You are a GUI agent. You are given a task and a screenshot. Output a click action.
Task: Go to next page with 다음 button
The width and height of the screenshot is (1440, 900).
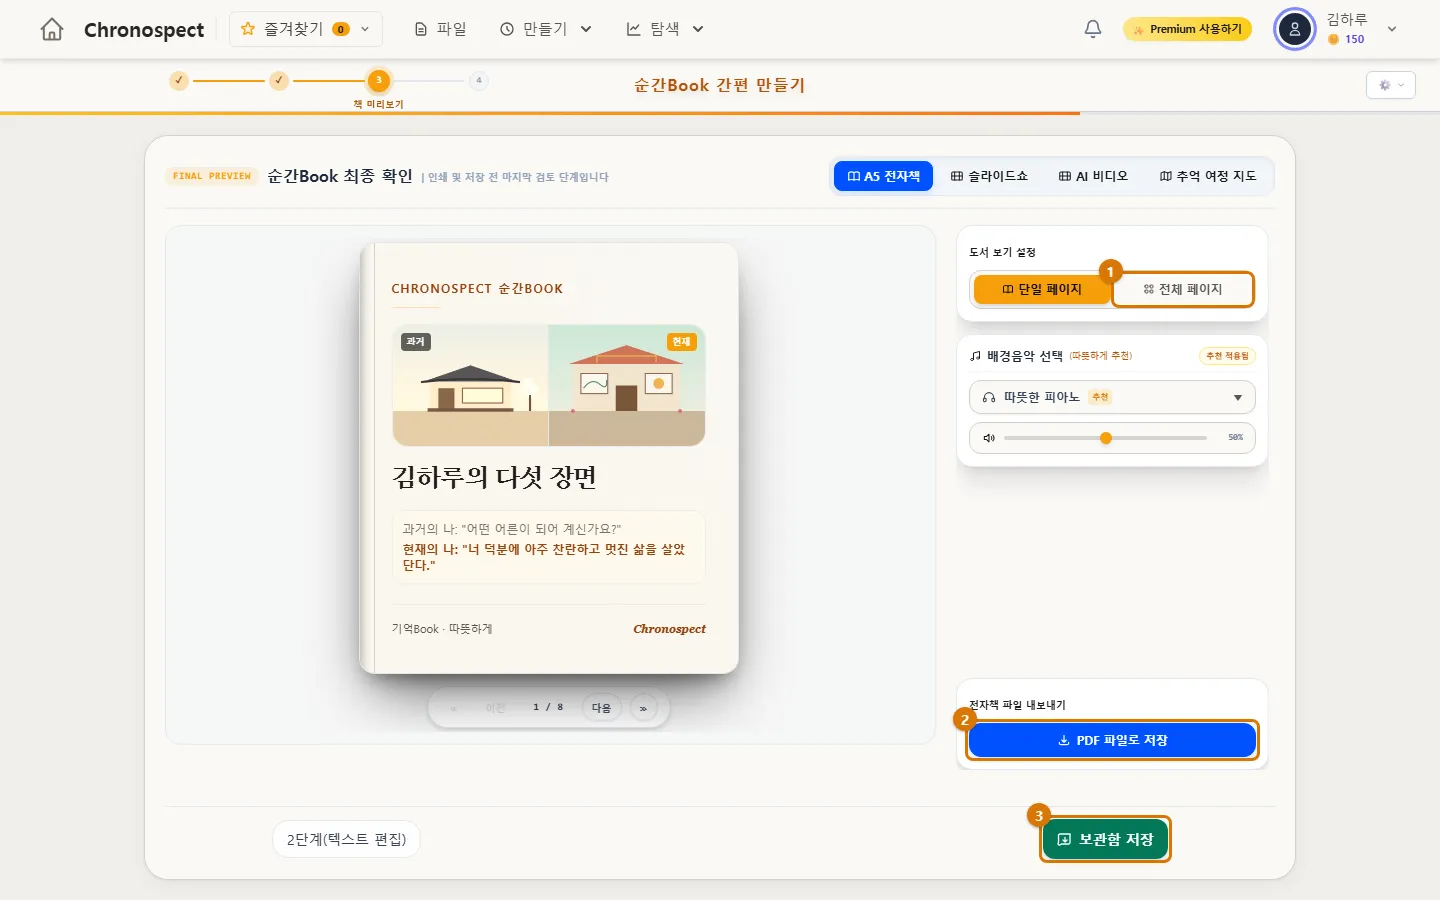tap(601, 708)
